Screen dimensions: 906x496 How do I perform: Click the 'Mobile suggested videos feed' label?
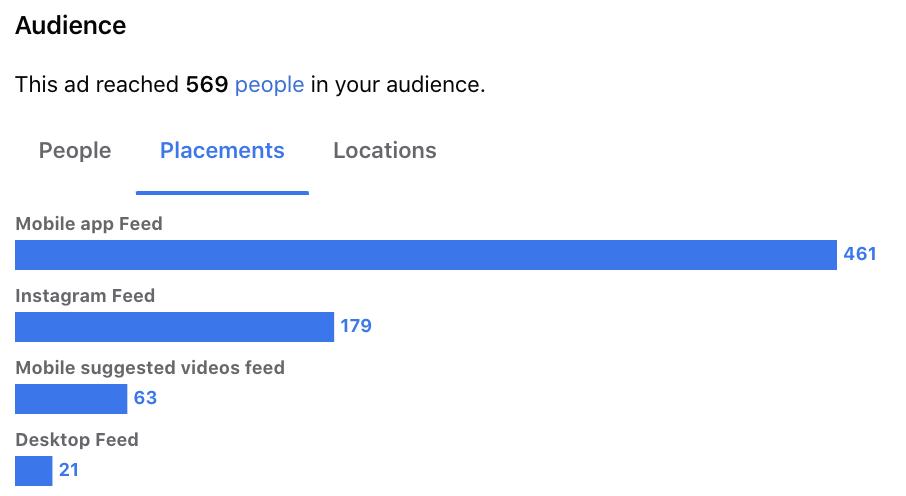(150, 368)
